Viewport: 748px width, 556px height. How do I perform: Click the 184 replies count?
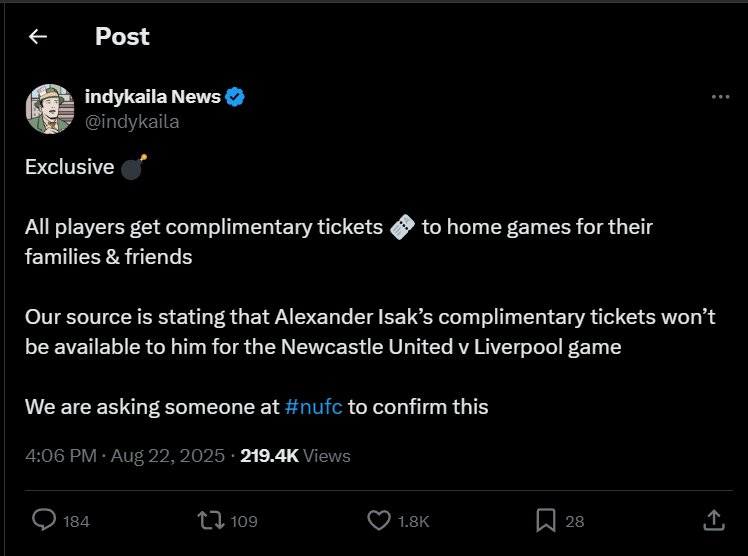76,521
